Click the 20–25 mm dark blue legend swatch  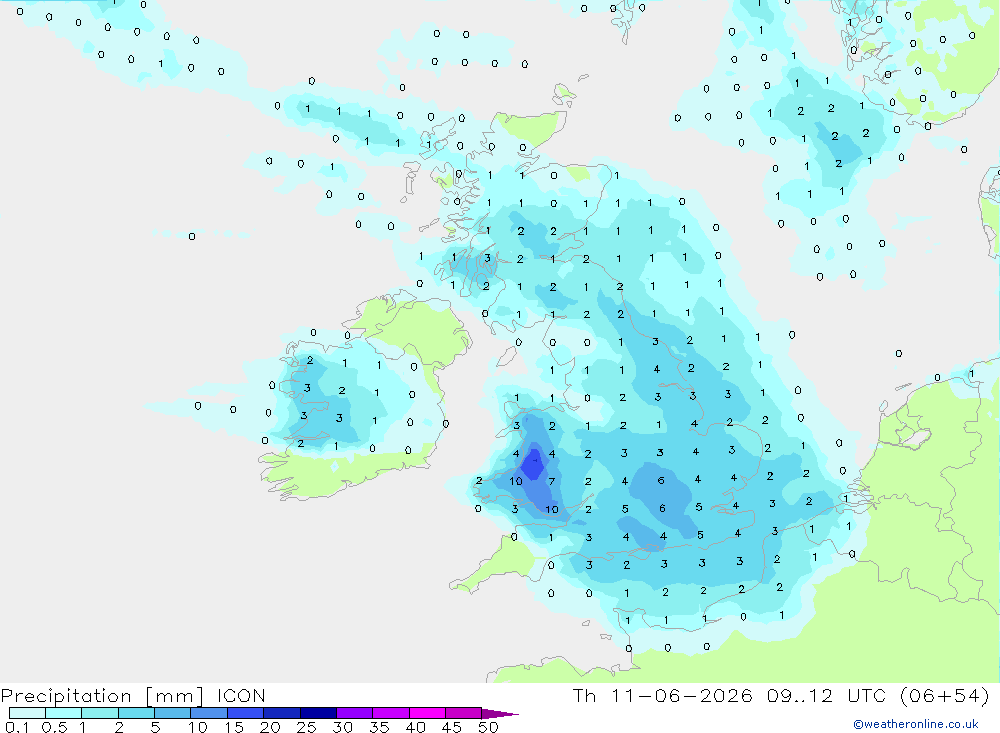pyautogui.click(x=282, y=713)
